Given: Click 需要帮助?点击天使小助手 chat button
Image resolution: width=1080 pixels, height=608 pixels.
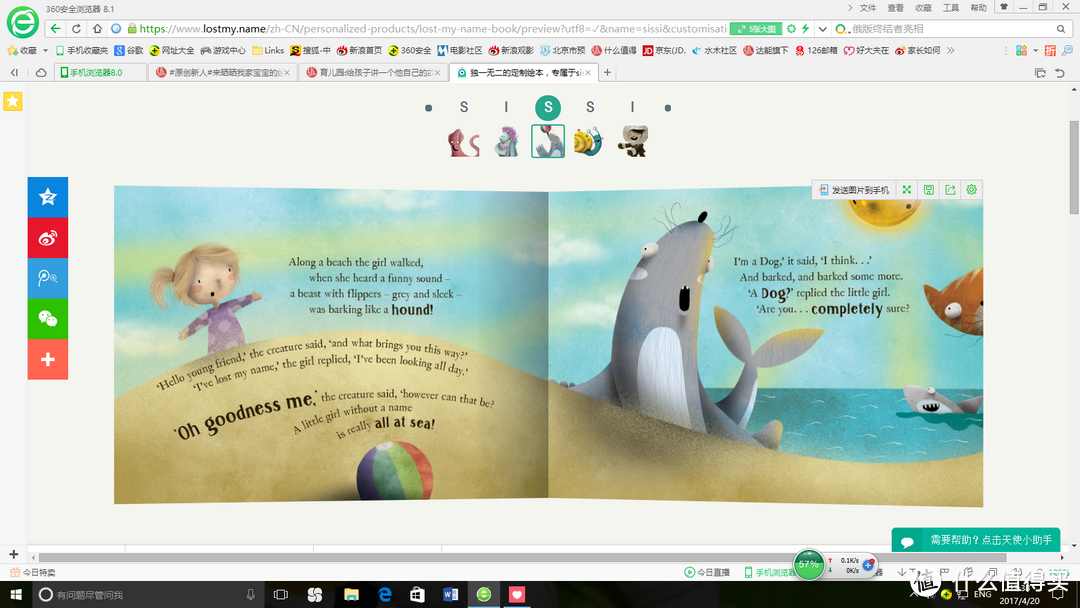Looking at the screenshot, I should click(975, 540).
